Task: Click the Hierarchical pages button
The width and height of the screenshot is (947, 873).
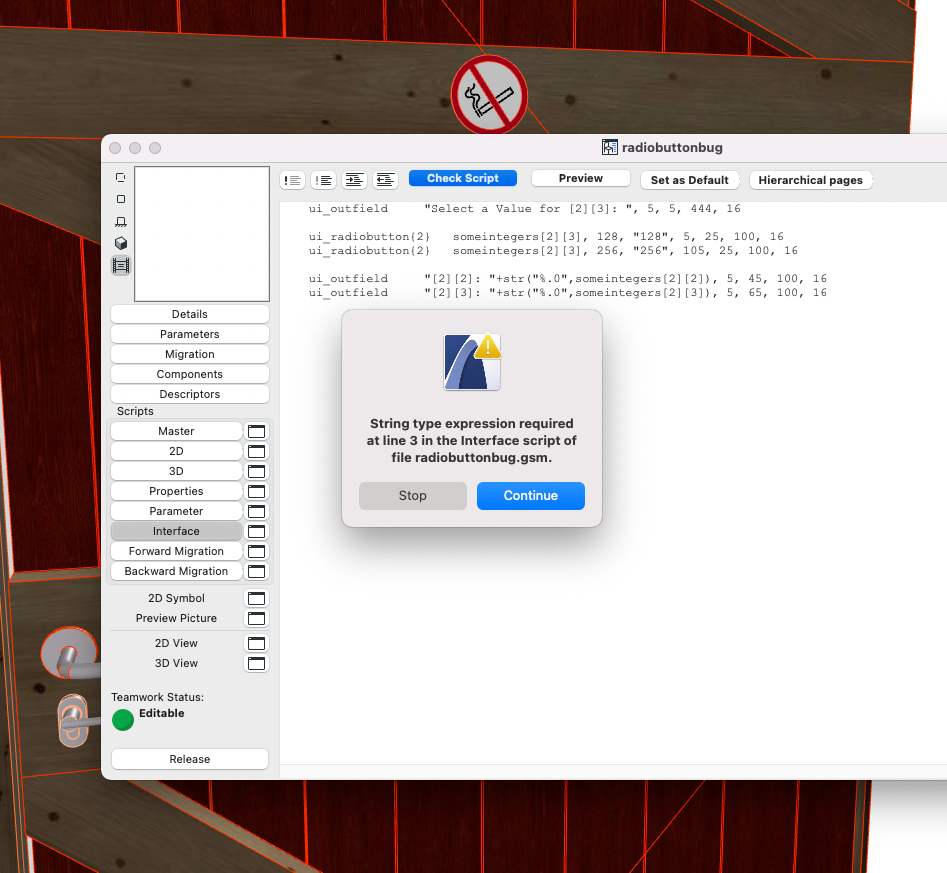Action: (811, 180)
